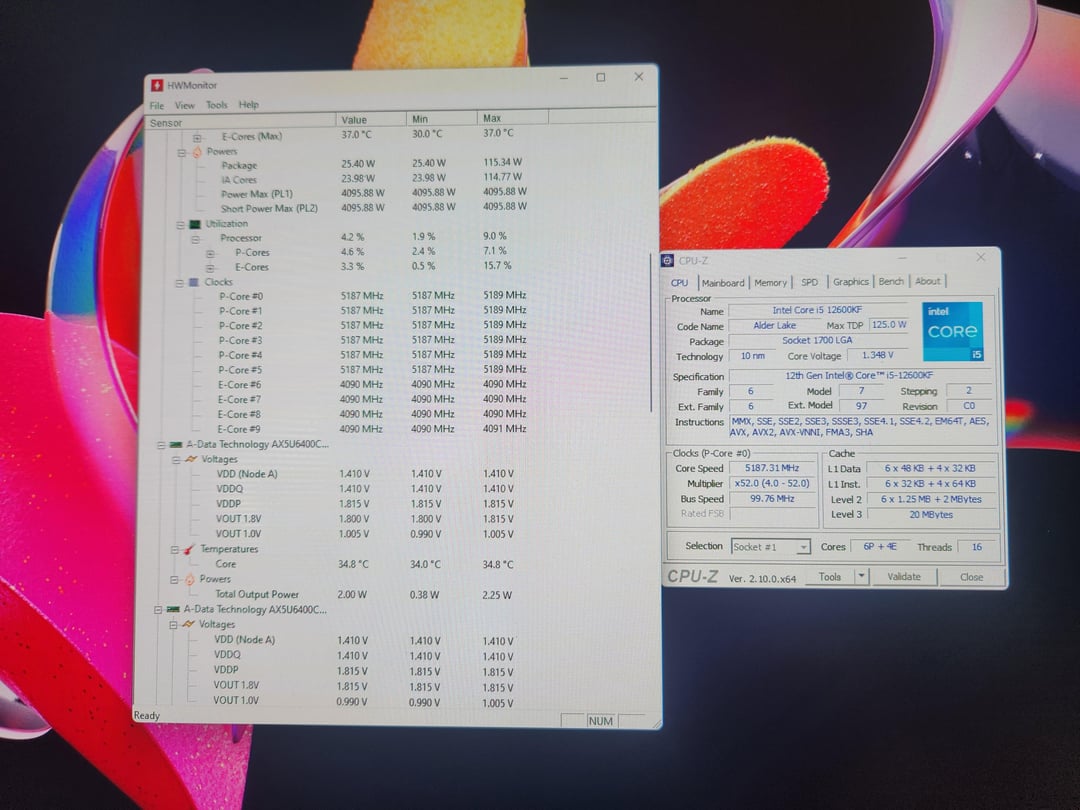Click the Threads value 16 in CPU-Z
Viewport: 1080px width, 810px height.
(x=976, y=546)
